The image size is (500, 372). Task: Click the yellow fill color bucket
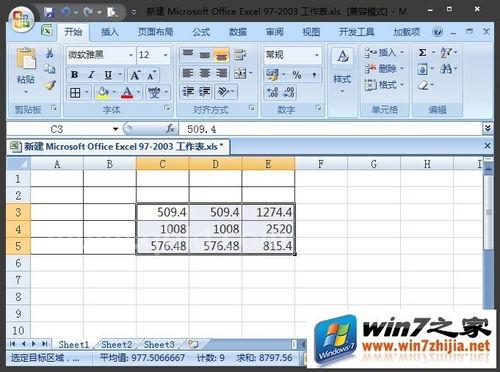[102, 93]
